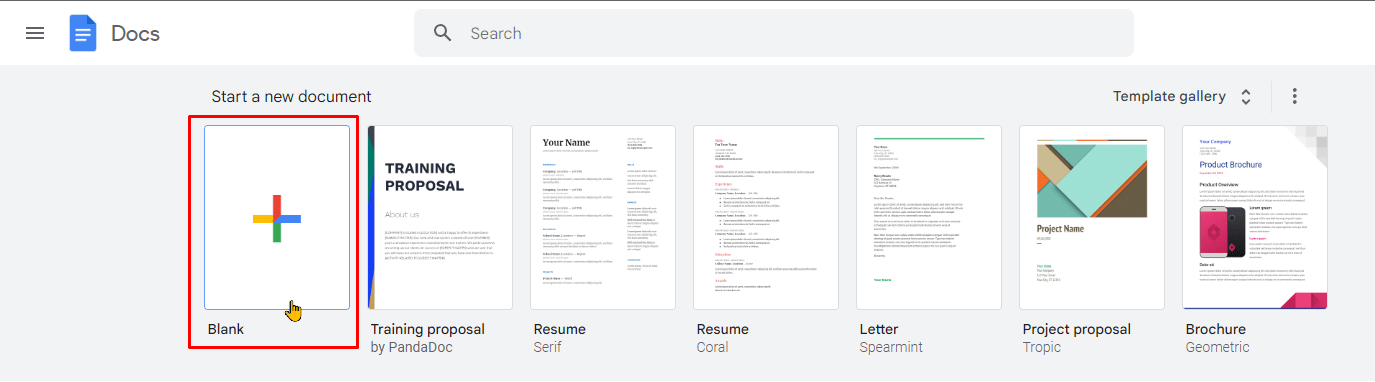Click the search magnifier icon
This screenshot has height=382, width=1375.
click(444, 33)
